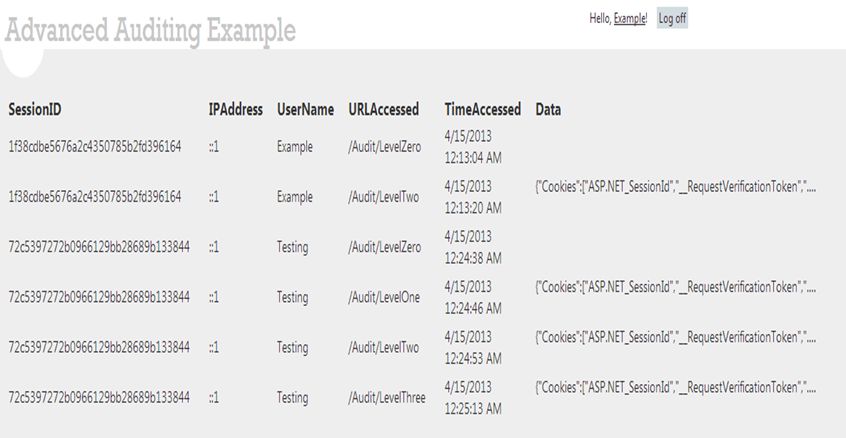Click the Testing username in the last row
This screenshot has width=846, height=438.
pyautogui.click(x=292, y=398)
